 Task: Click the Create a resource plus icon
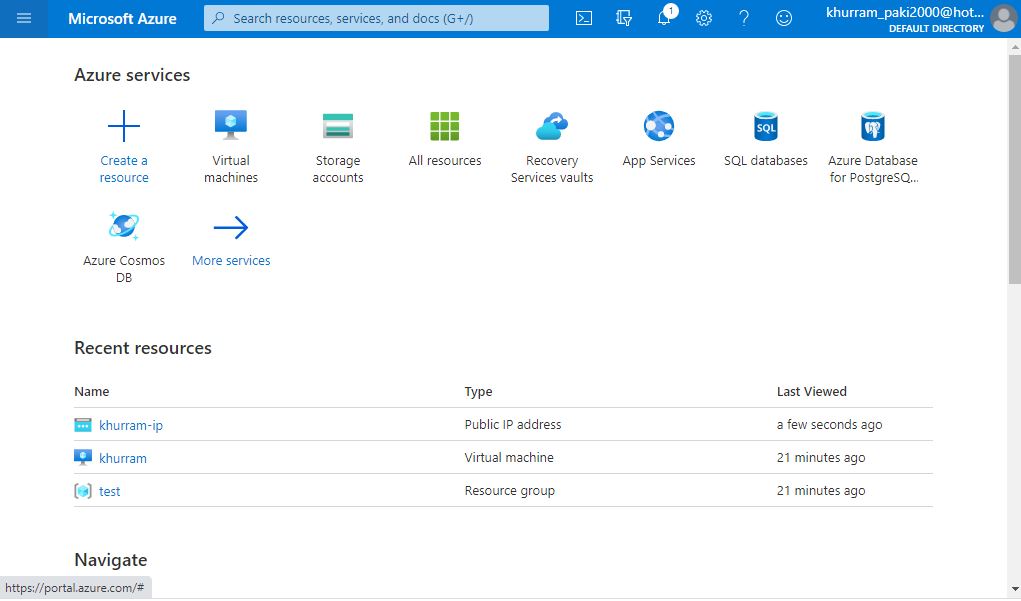coord(124,126)
